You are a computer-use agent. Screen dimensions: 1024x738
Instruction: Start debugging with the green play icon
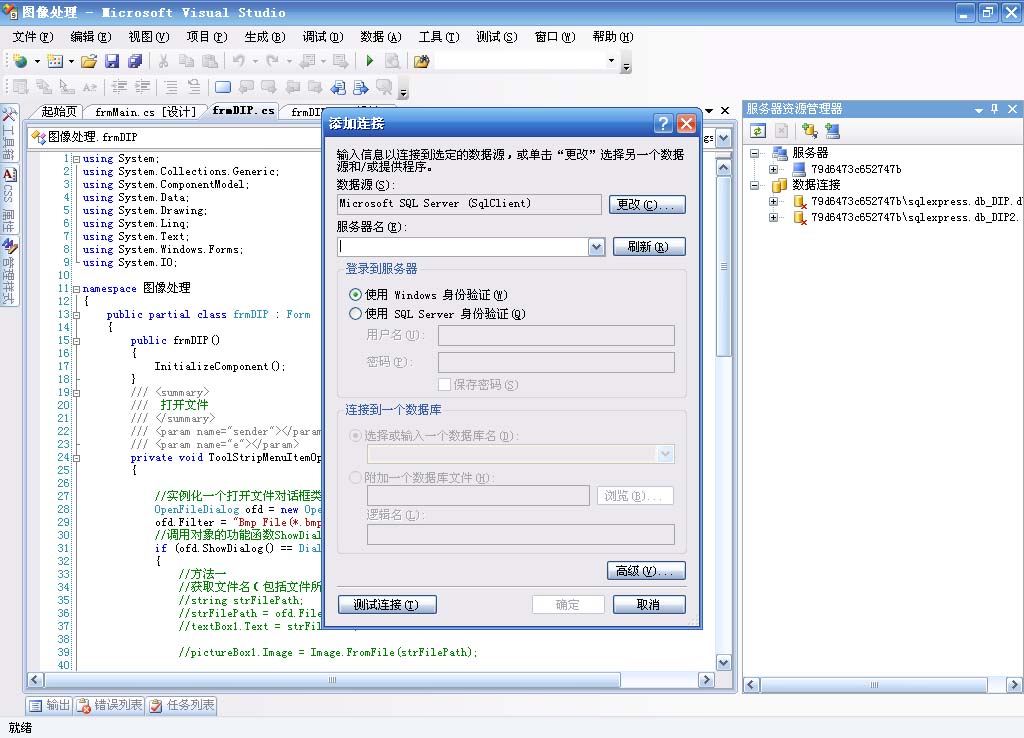coord(370,61)
